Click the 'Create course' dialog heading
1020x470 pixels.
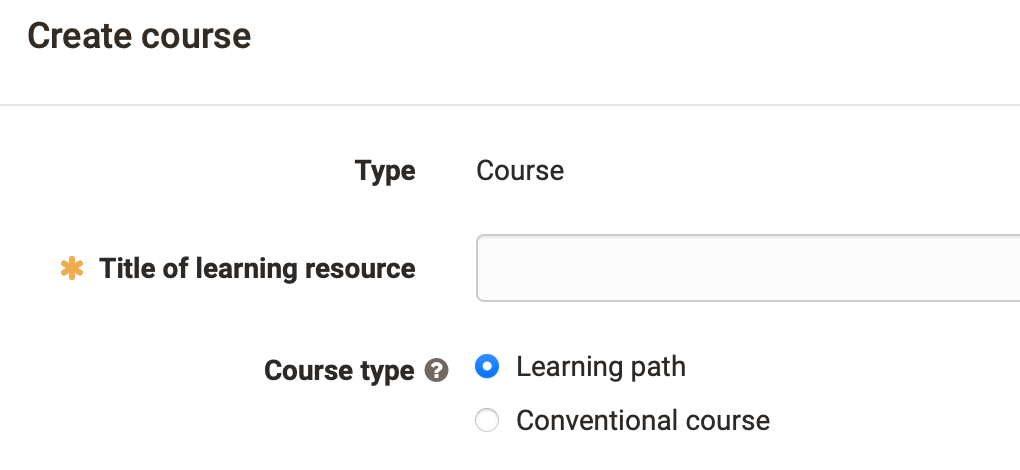139,36
